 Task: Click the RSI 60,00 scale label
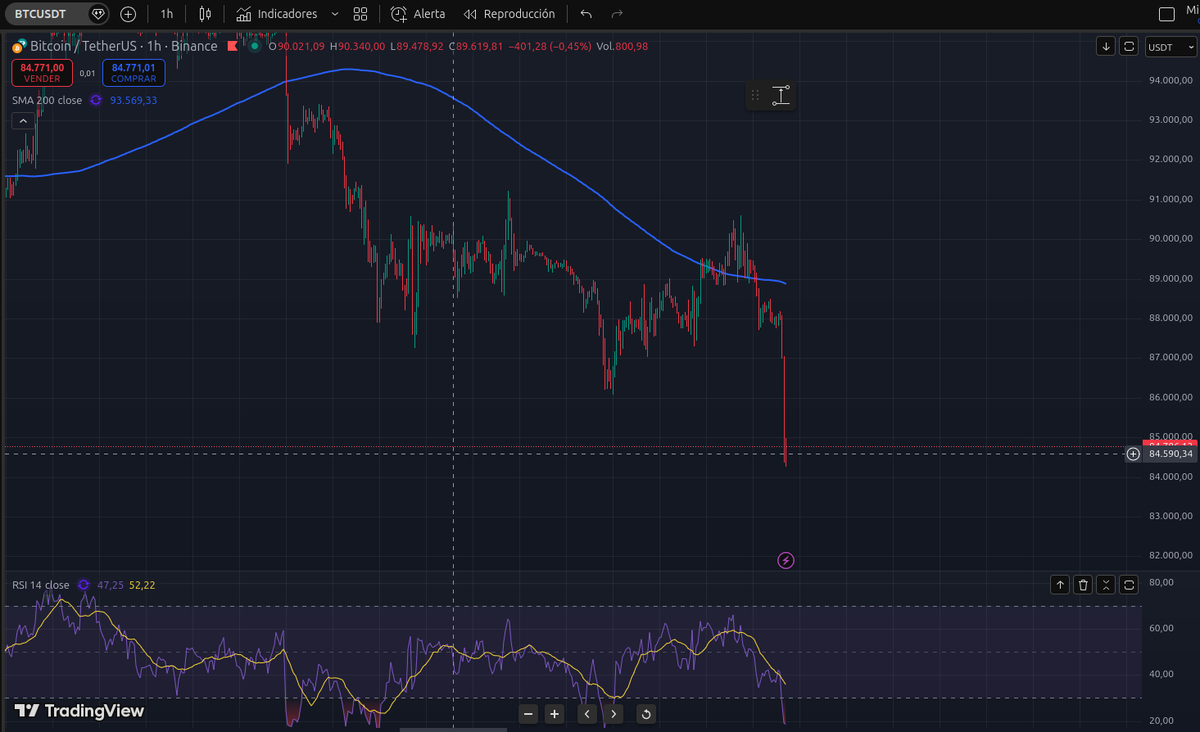point(1161,628)
